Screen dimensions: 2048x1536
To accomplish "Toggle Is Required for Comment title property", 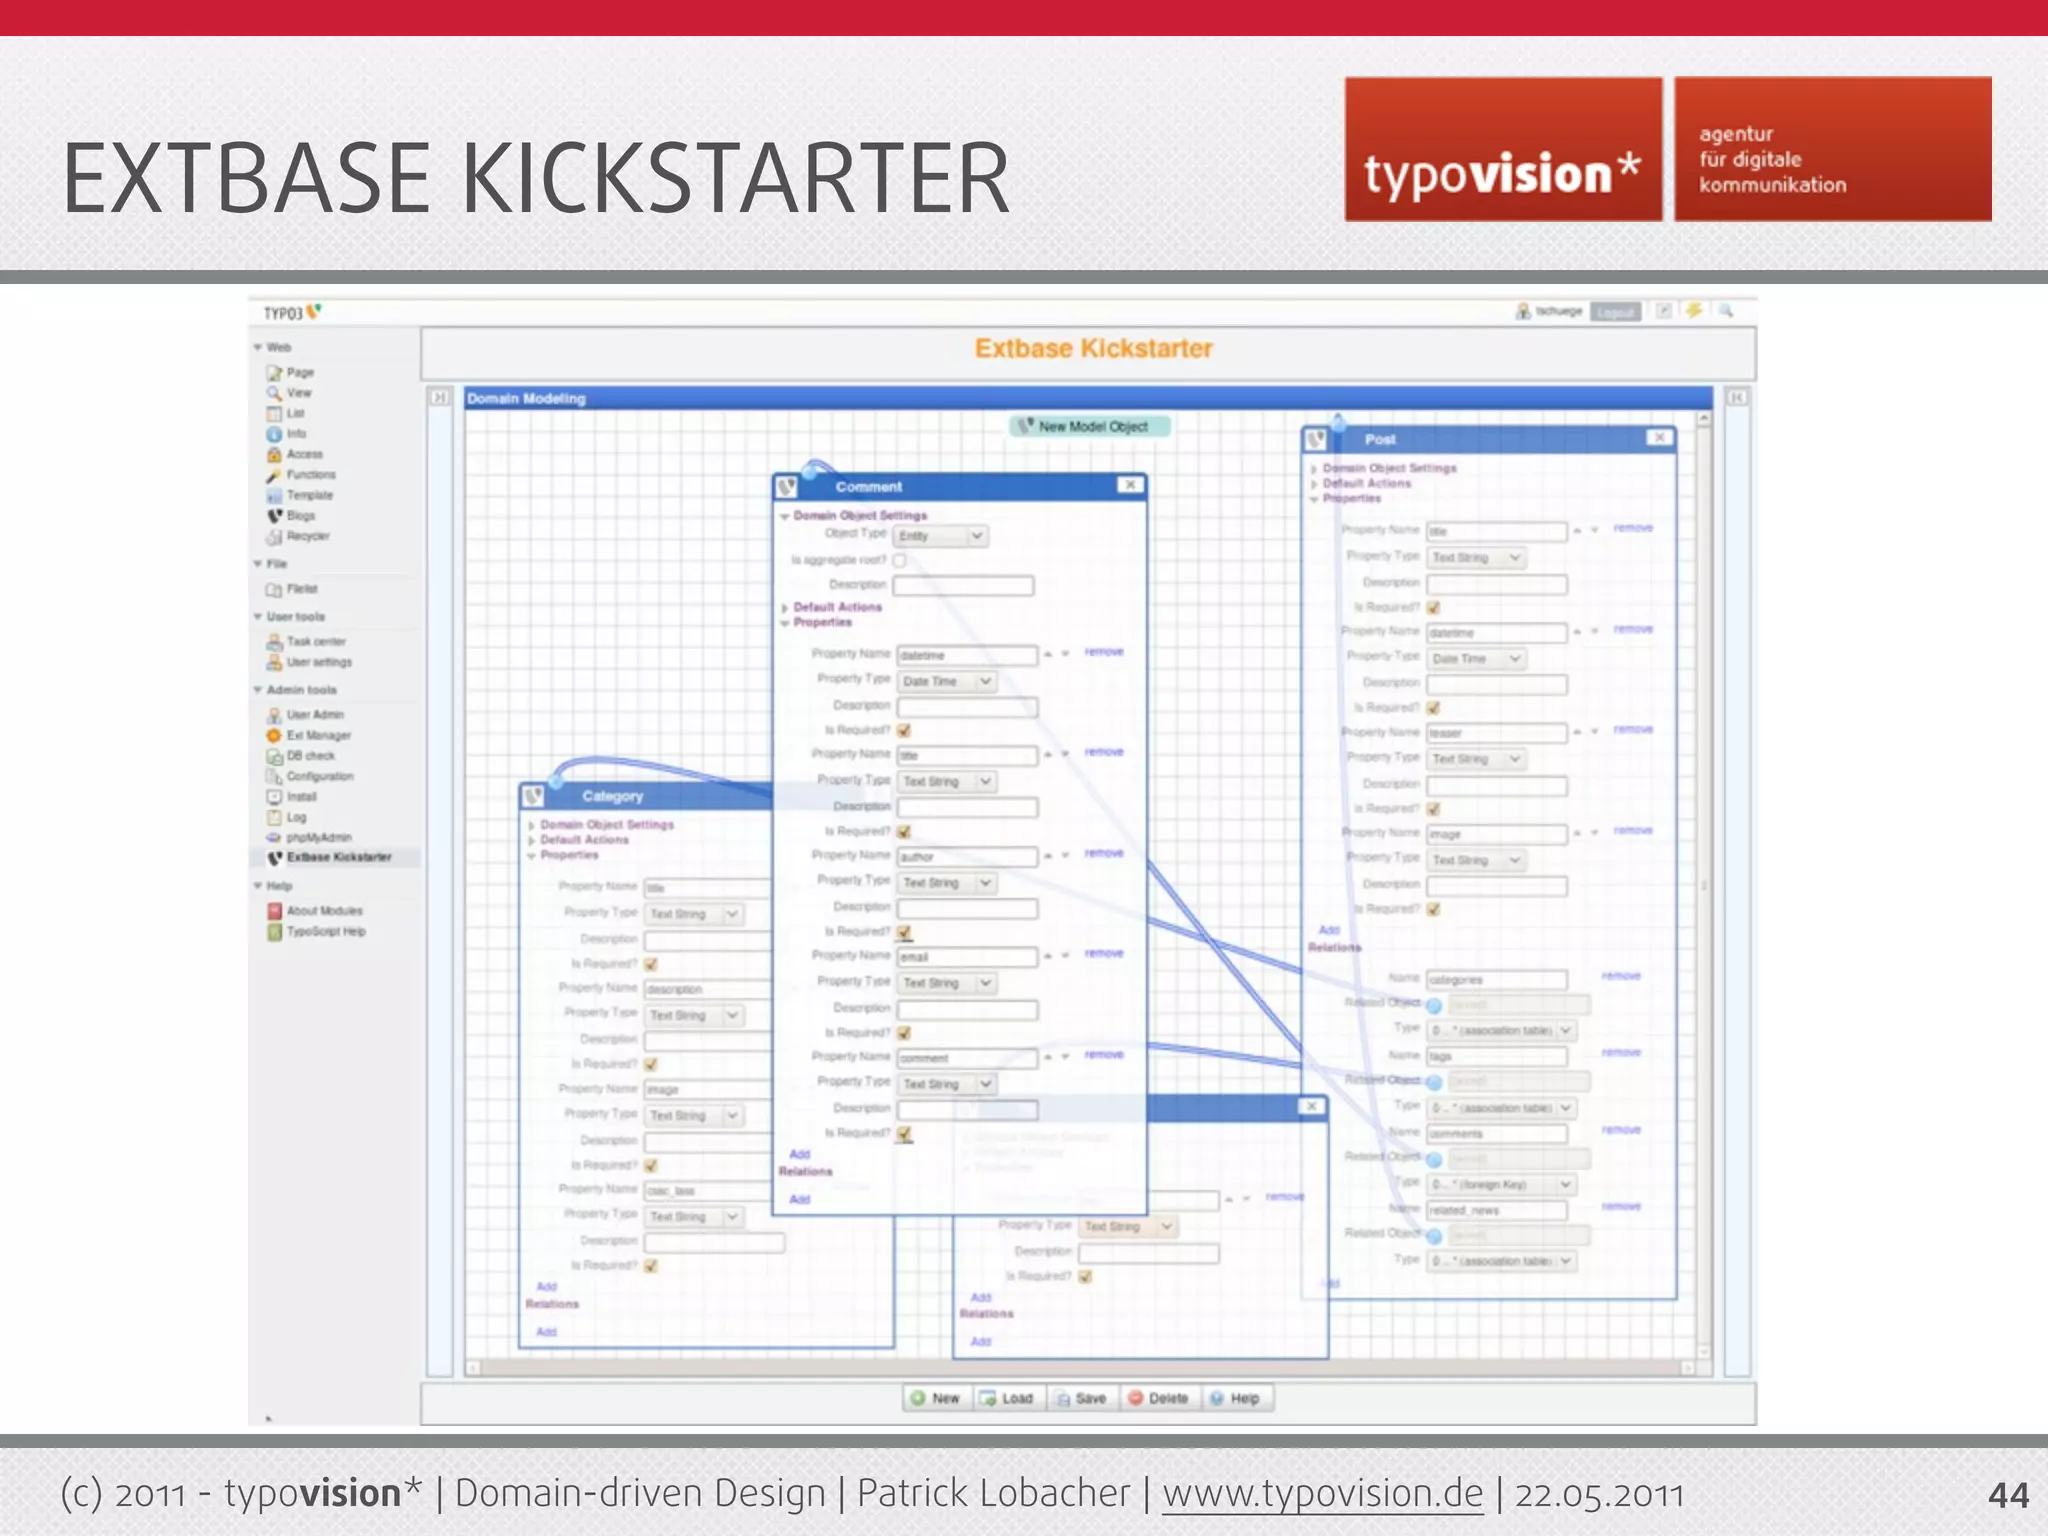I will coord(904,832).
